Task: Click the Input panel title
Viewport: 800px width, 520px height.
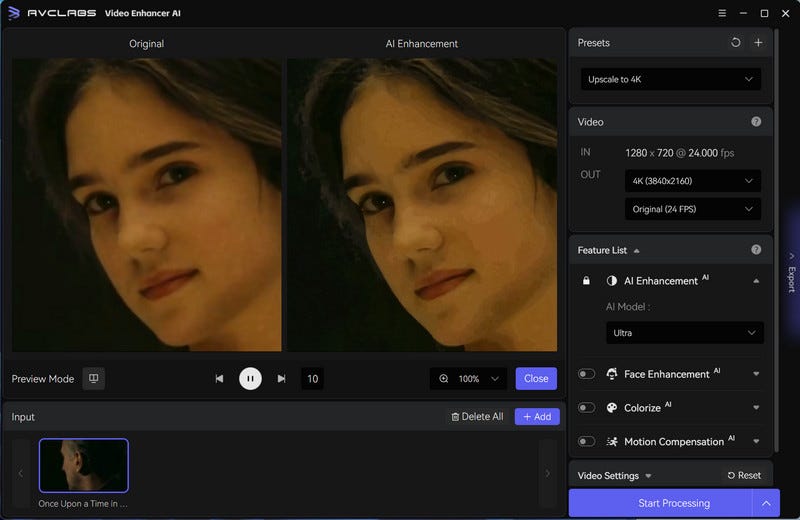Action: coord(23,417)
